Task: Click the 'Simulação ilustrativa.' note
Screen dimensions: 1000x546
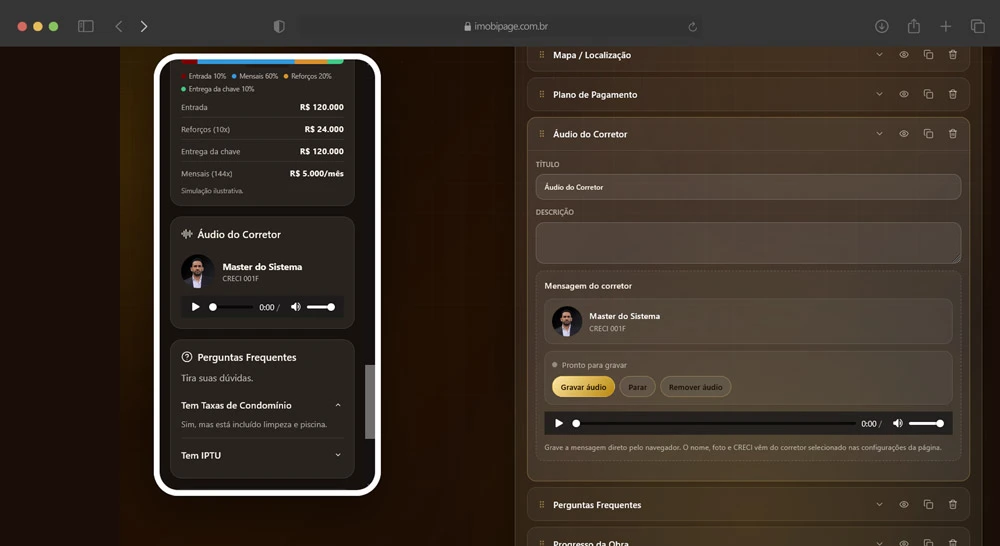Action: pos(212,191)
